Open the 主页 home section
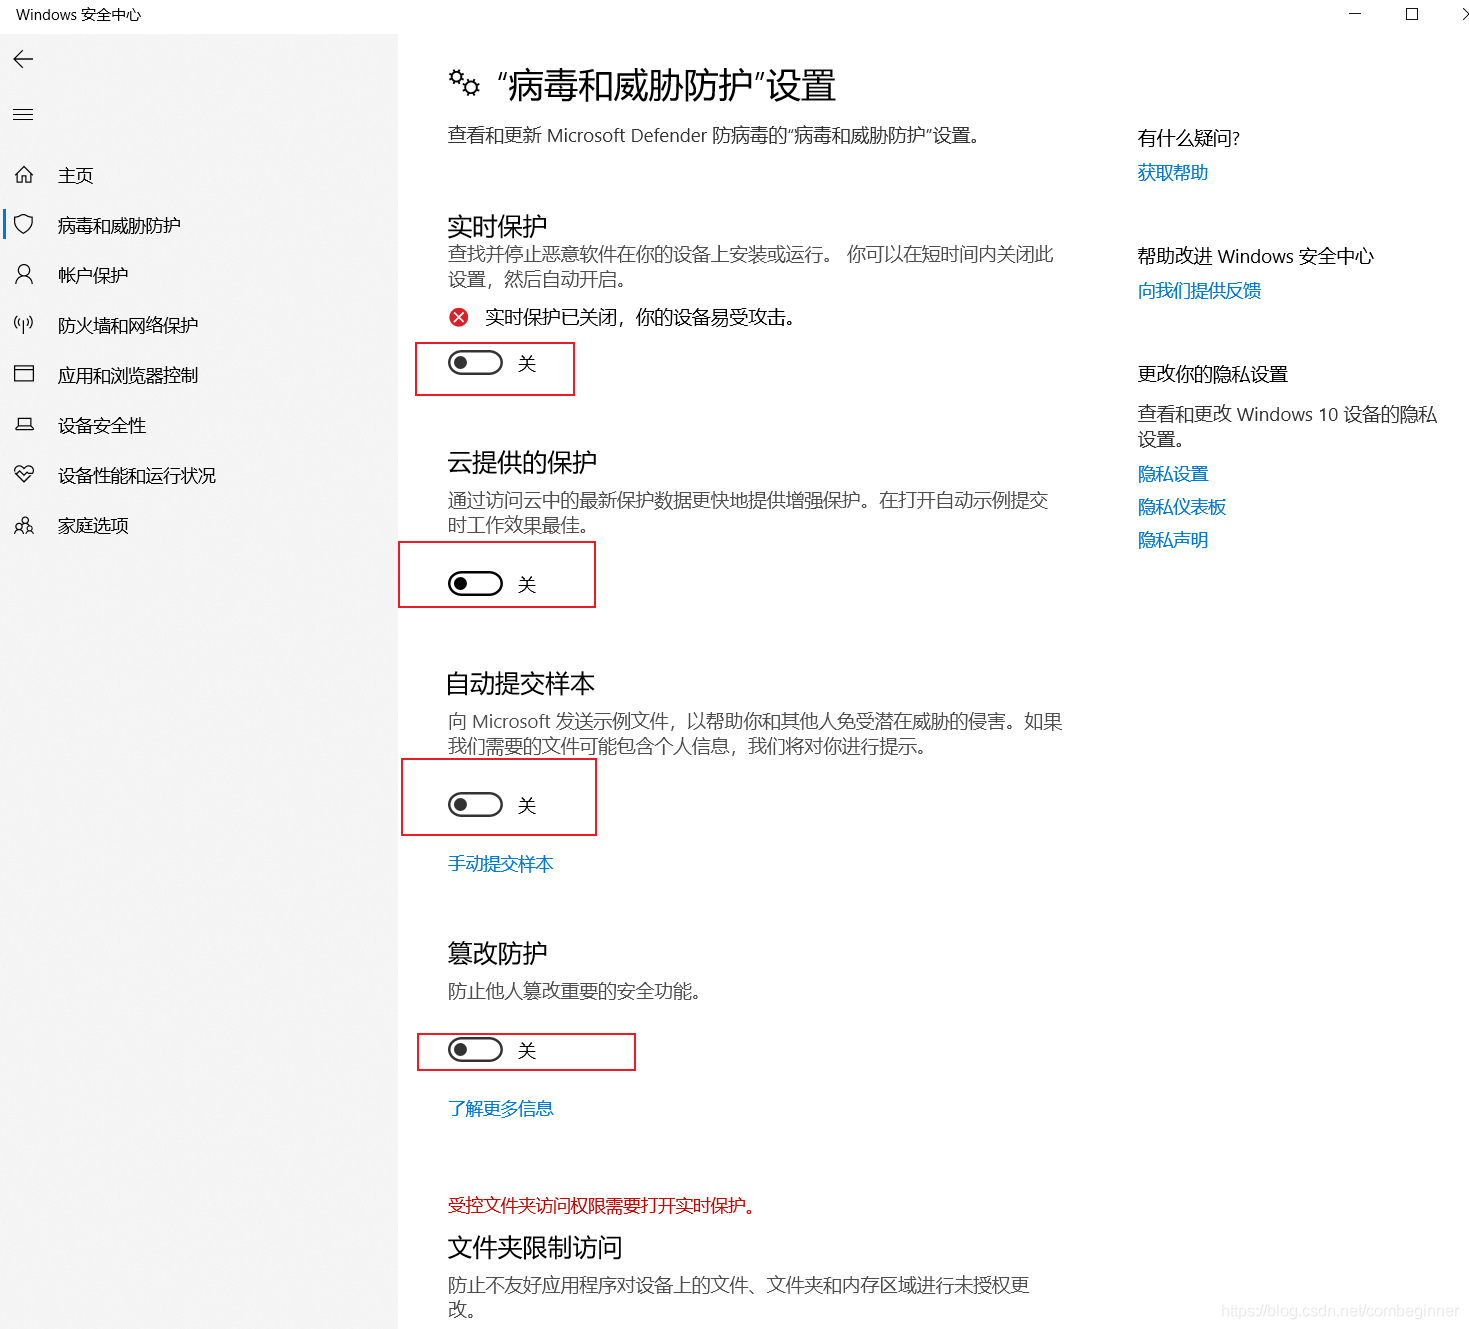1469x1329 pixels. [x=76, y=175]
